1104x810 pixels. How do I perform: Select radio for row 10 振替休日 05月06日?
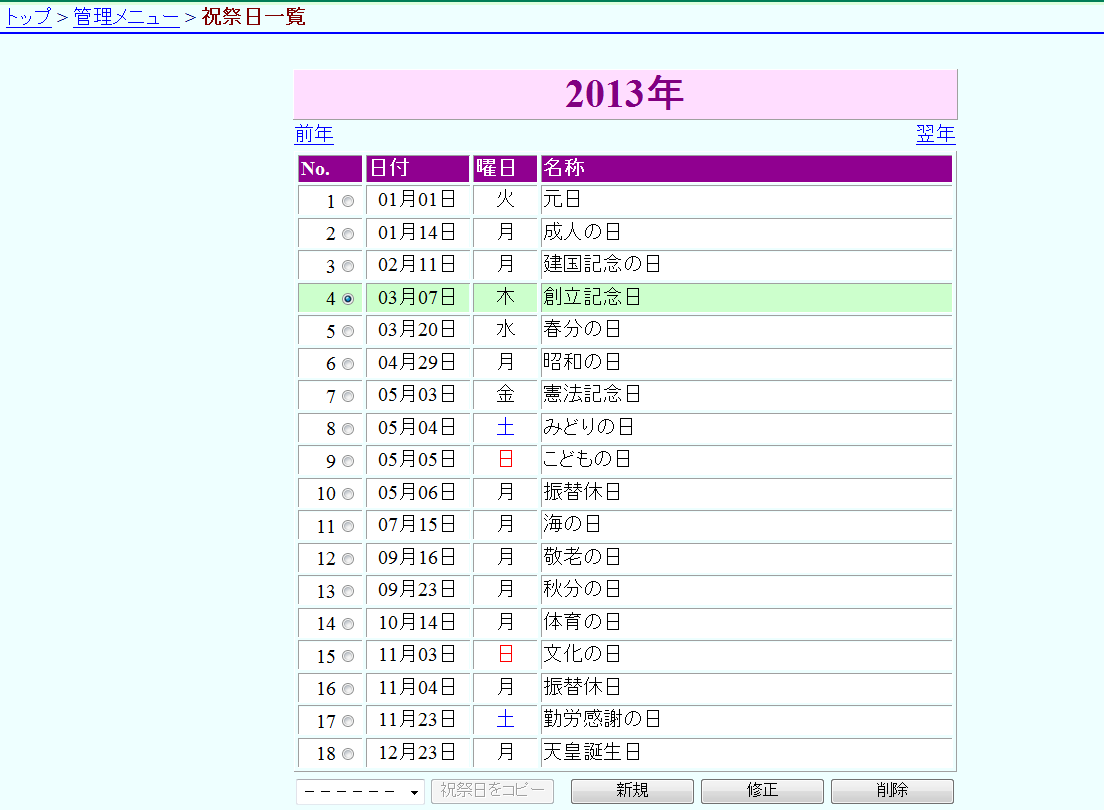pyautogui.click(x=348, y=494)
